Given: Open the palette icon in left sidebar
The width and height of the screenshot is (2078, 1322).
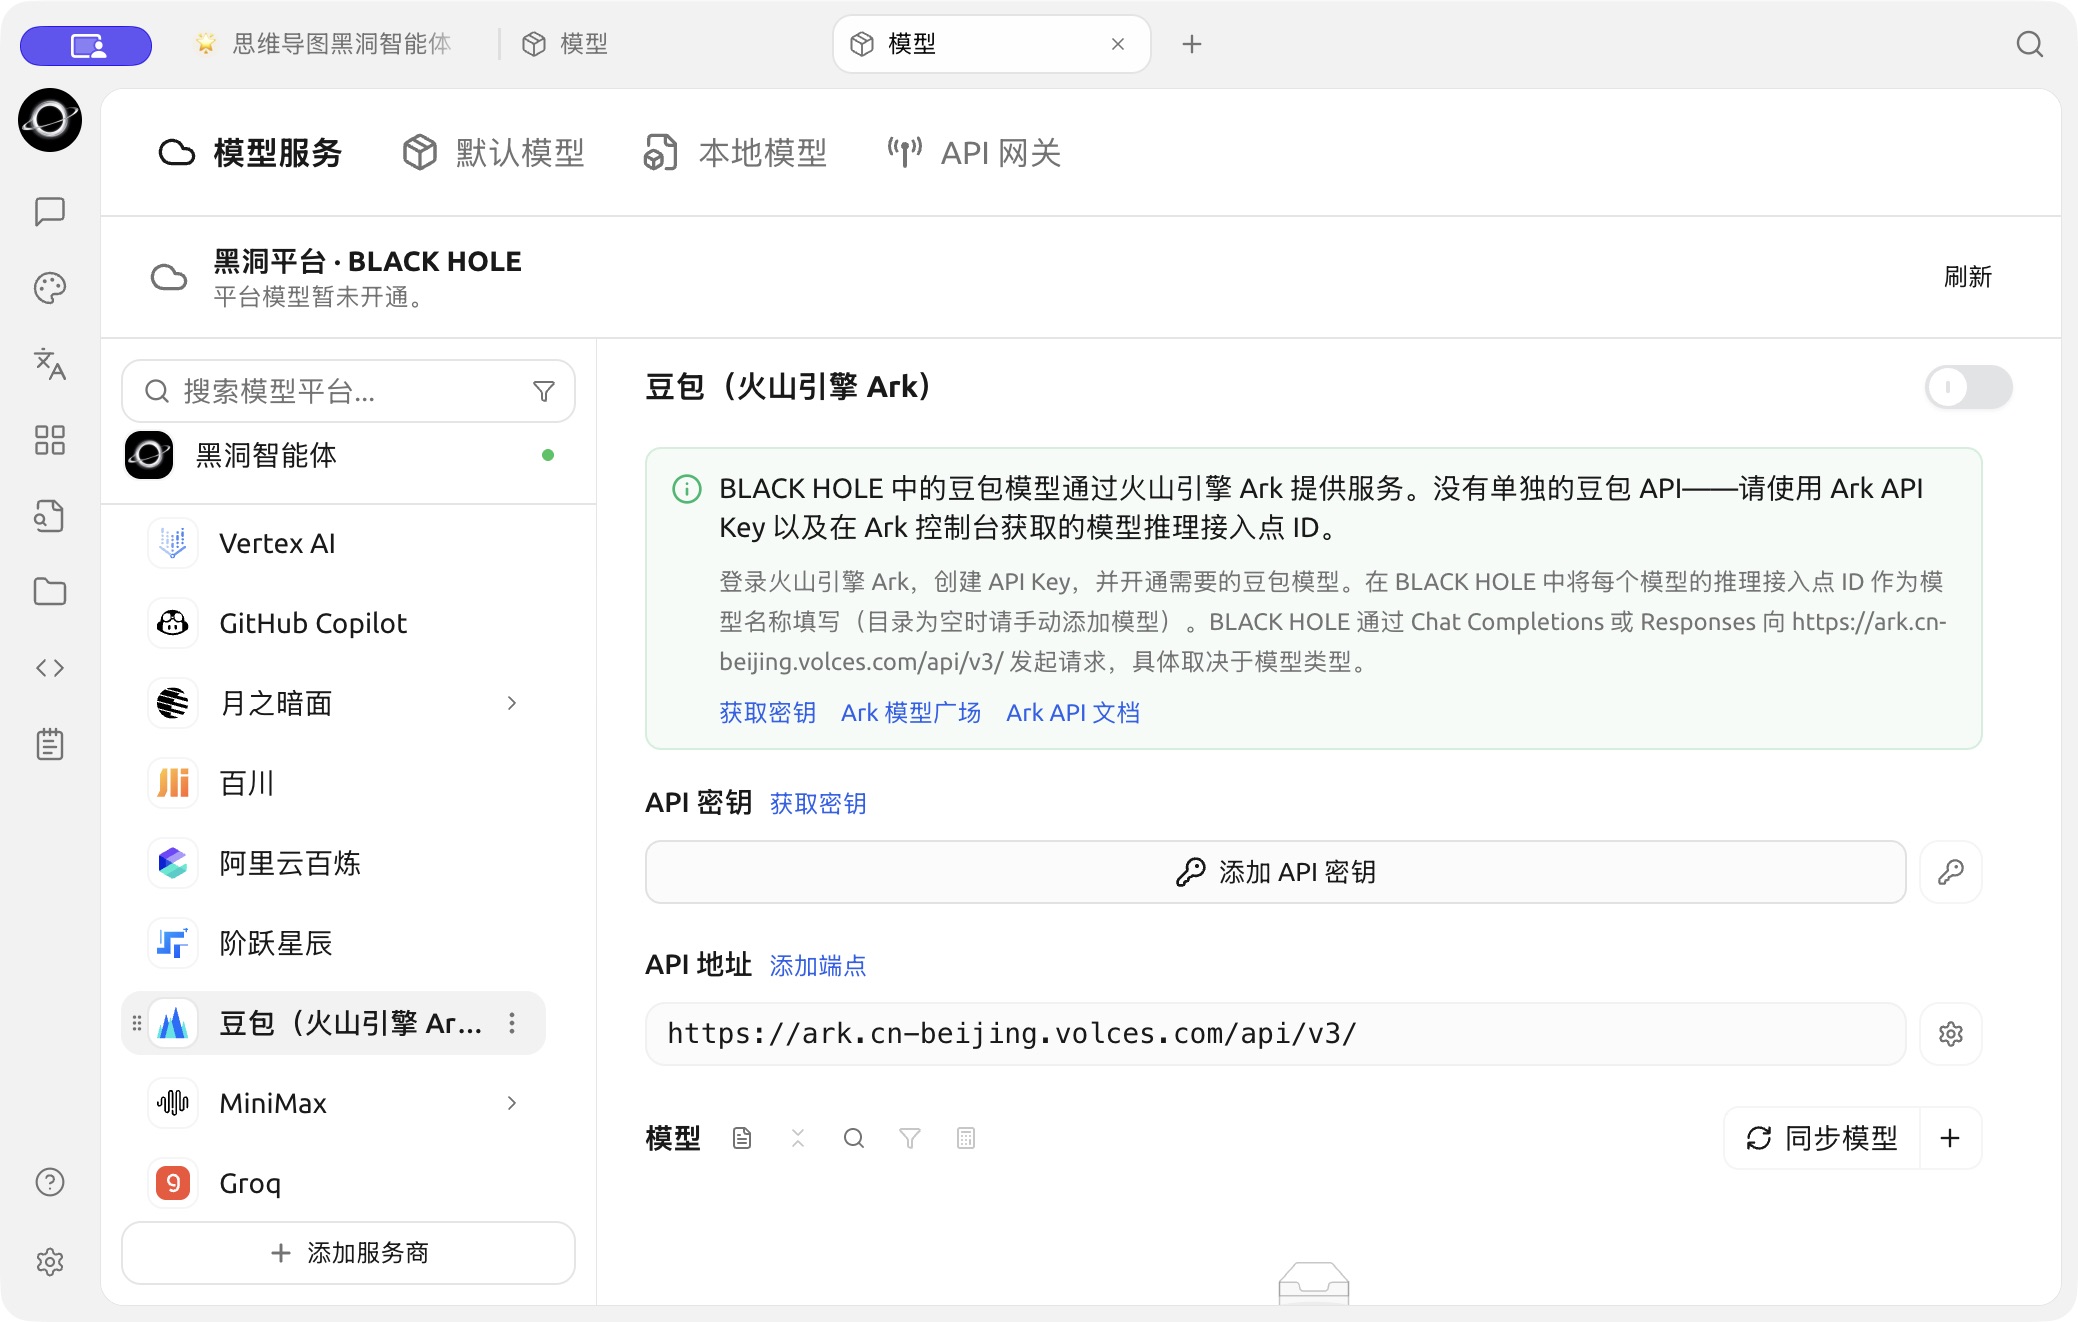Looking at the screenshot, I should tap(50, 288).
